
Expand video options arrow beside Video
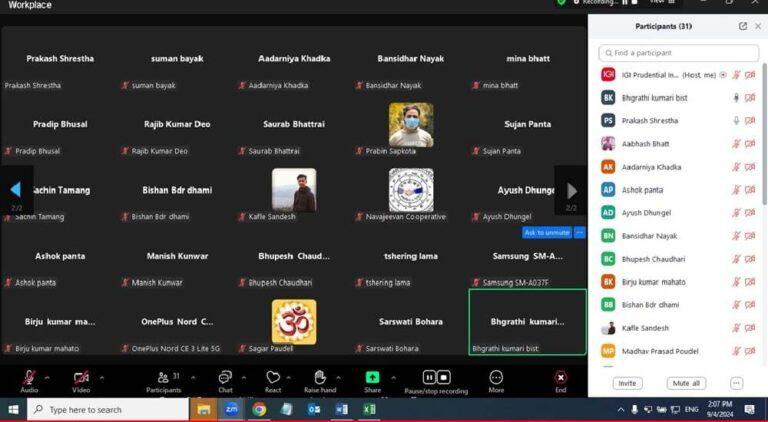click(102, 377)
